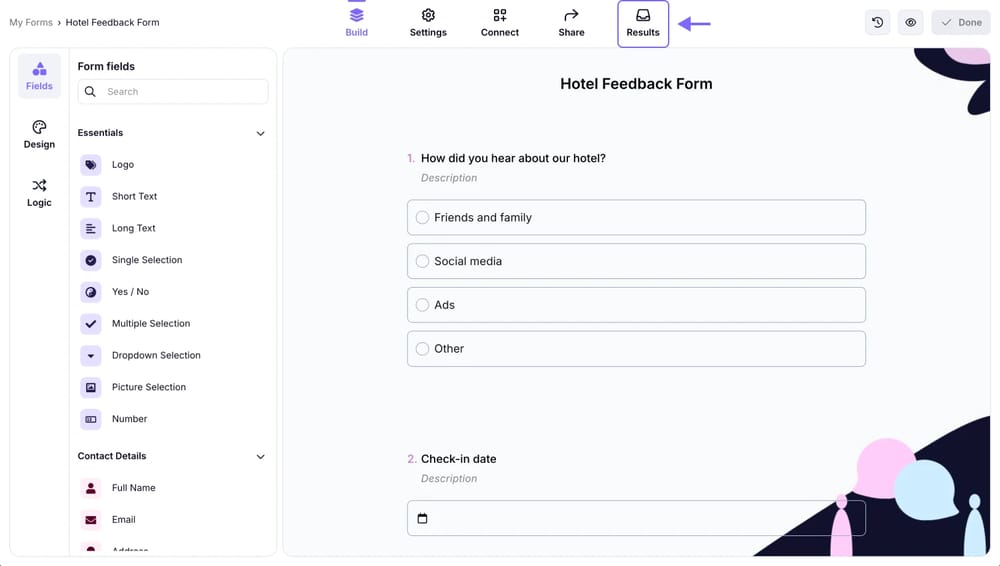The width and height of the screenshot is (1000, 566).
Task: Switch to the Results tab
Action: [x=643, y=23]
